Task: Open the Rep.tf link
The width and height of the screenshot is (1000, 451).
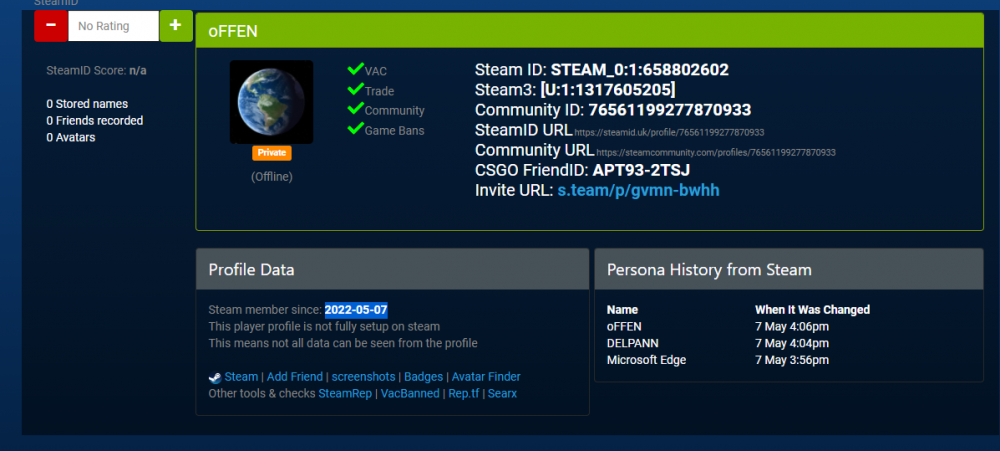Action: [x=464, y=394]
